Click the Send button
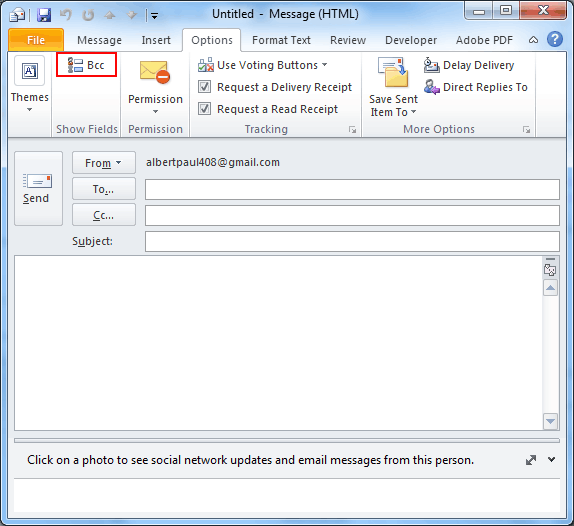 point(38,189)
